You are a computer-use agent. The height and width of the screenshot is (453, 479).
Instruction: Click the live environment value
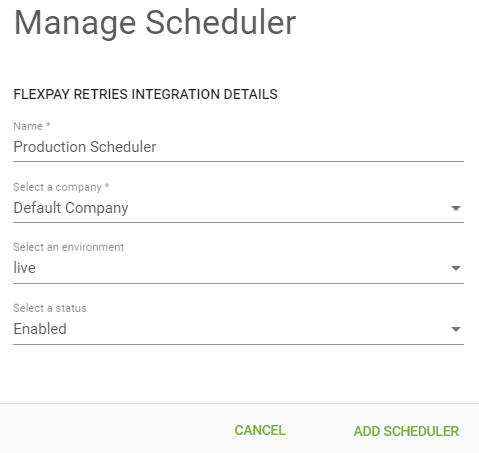24,268
